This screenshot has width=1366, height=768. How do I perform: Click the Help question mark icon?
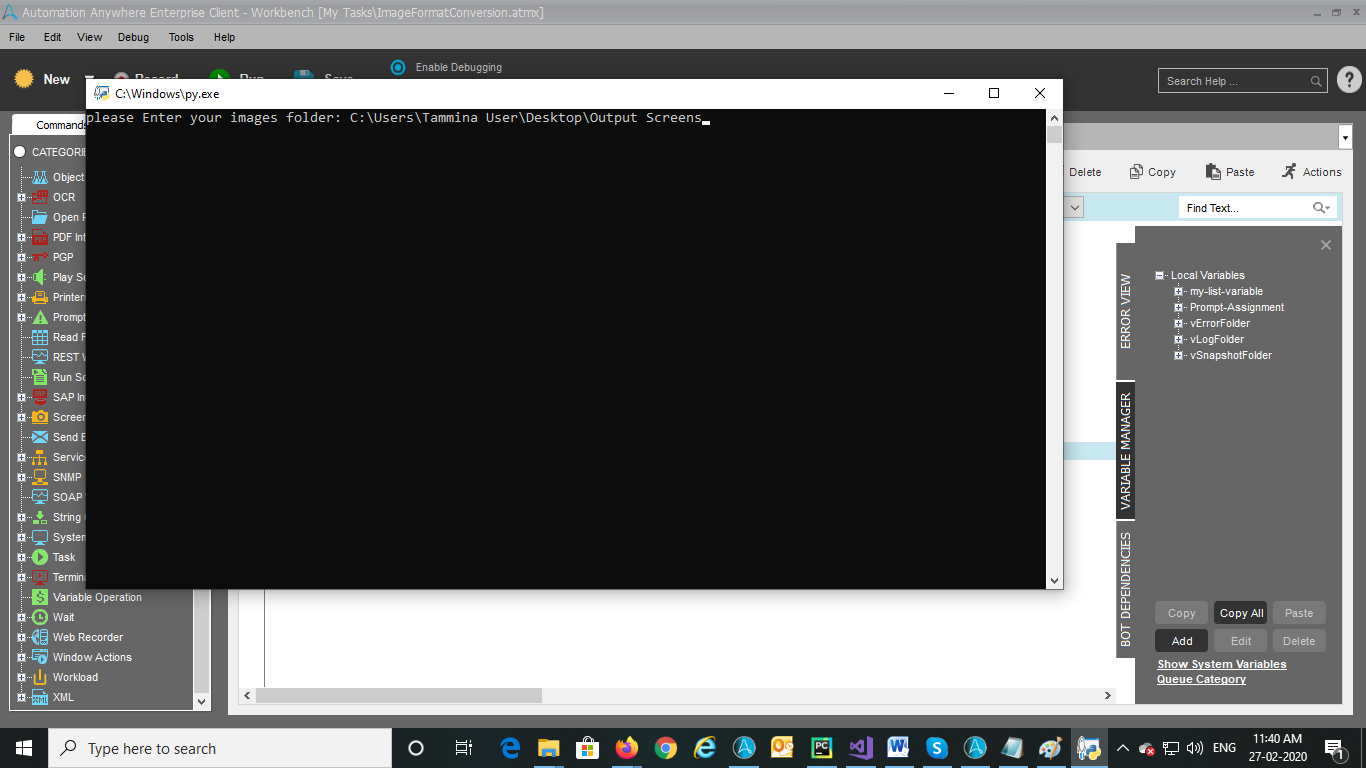pyautogui.click(x=1349, y=80)
